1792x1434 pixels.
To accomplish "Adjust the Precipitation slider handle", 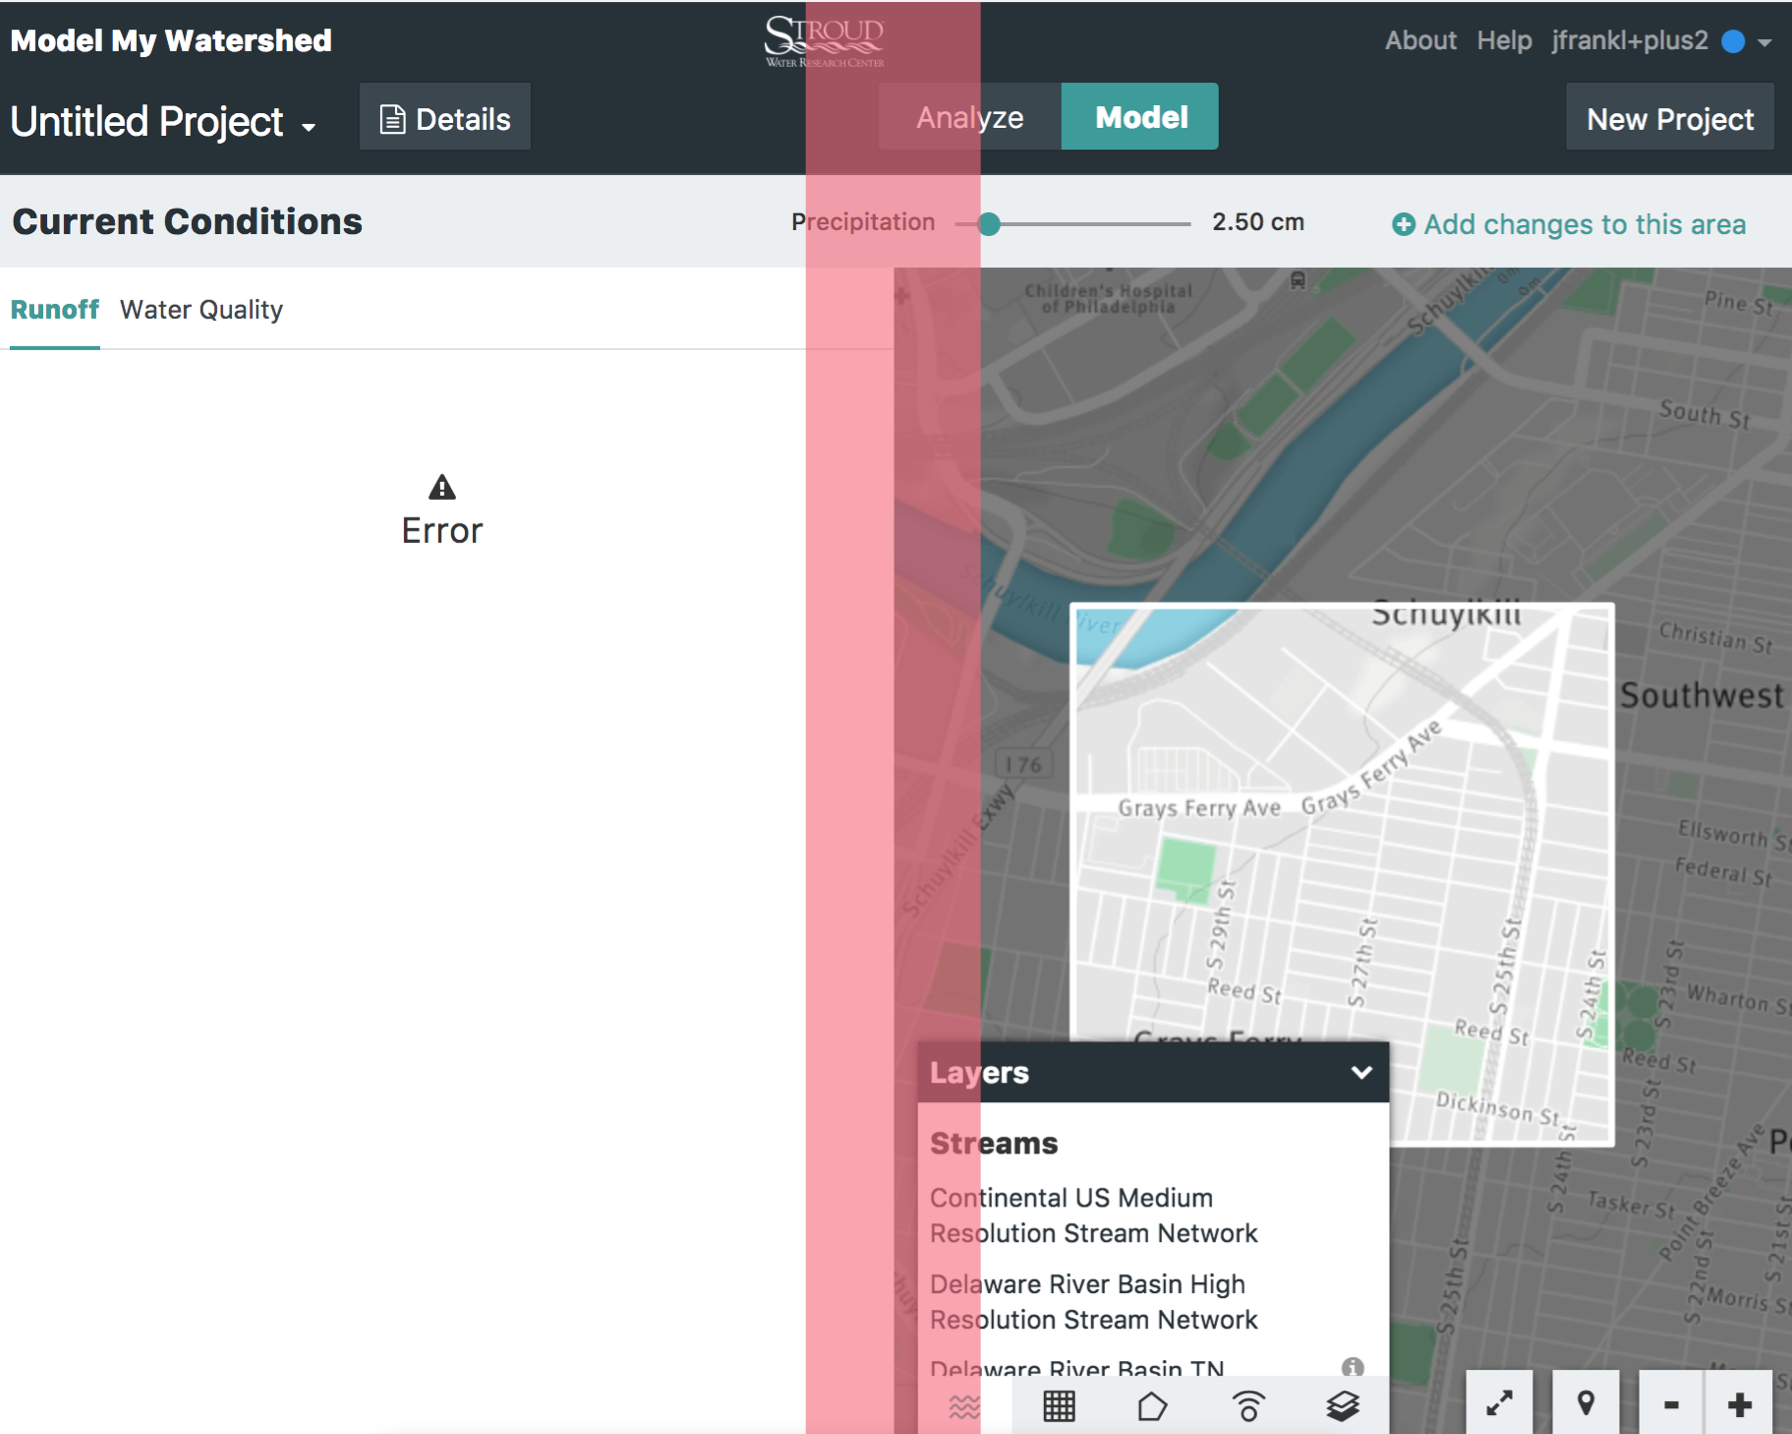I will [989, 223].
